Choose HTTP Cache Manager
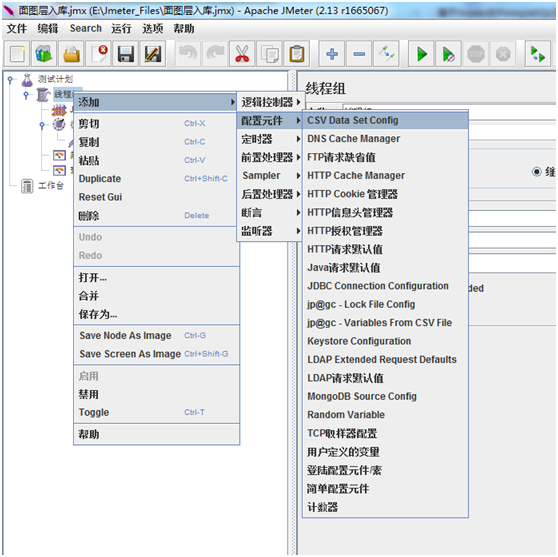The image size is (558, 557). [x=385, y=175]
